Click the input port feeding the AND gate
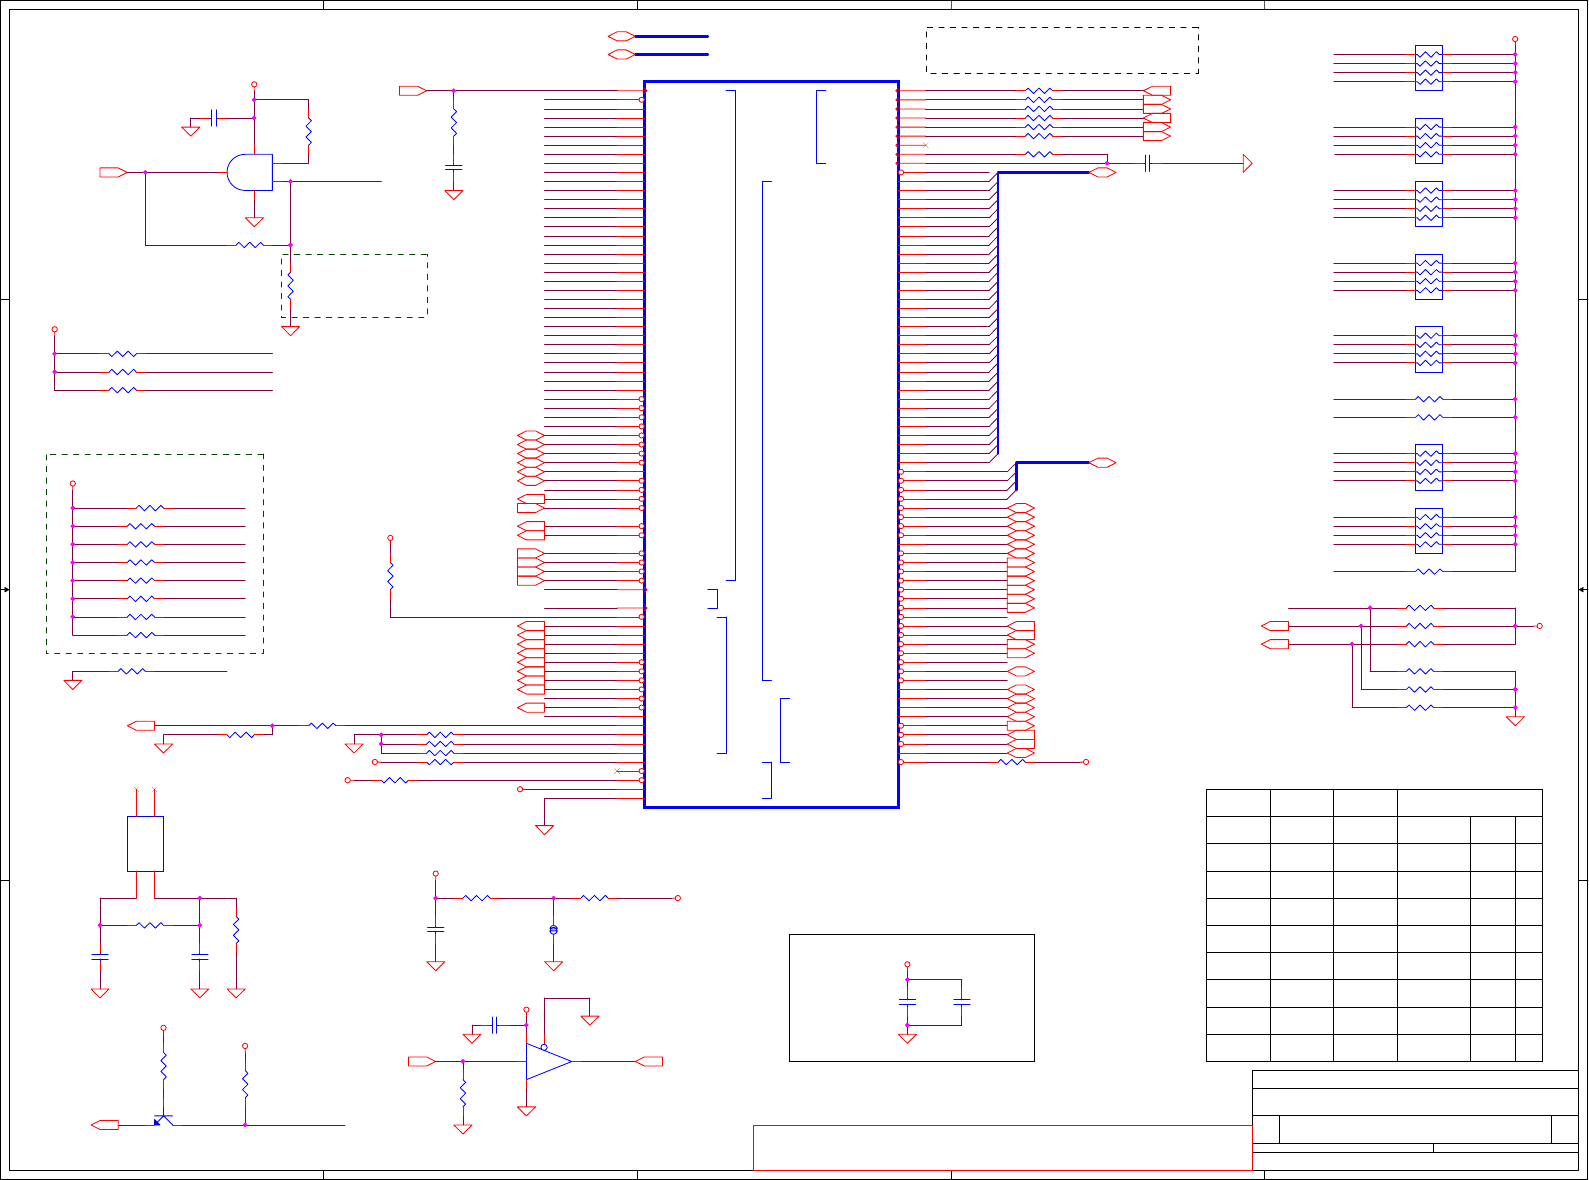 point(113,172)
